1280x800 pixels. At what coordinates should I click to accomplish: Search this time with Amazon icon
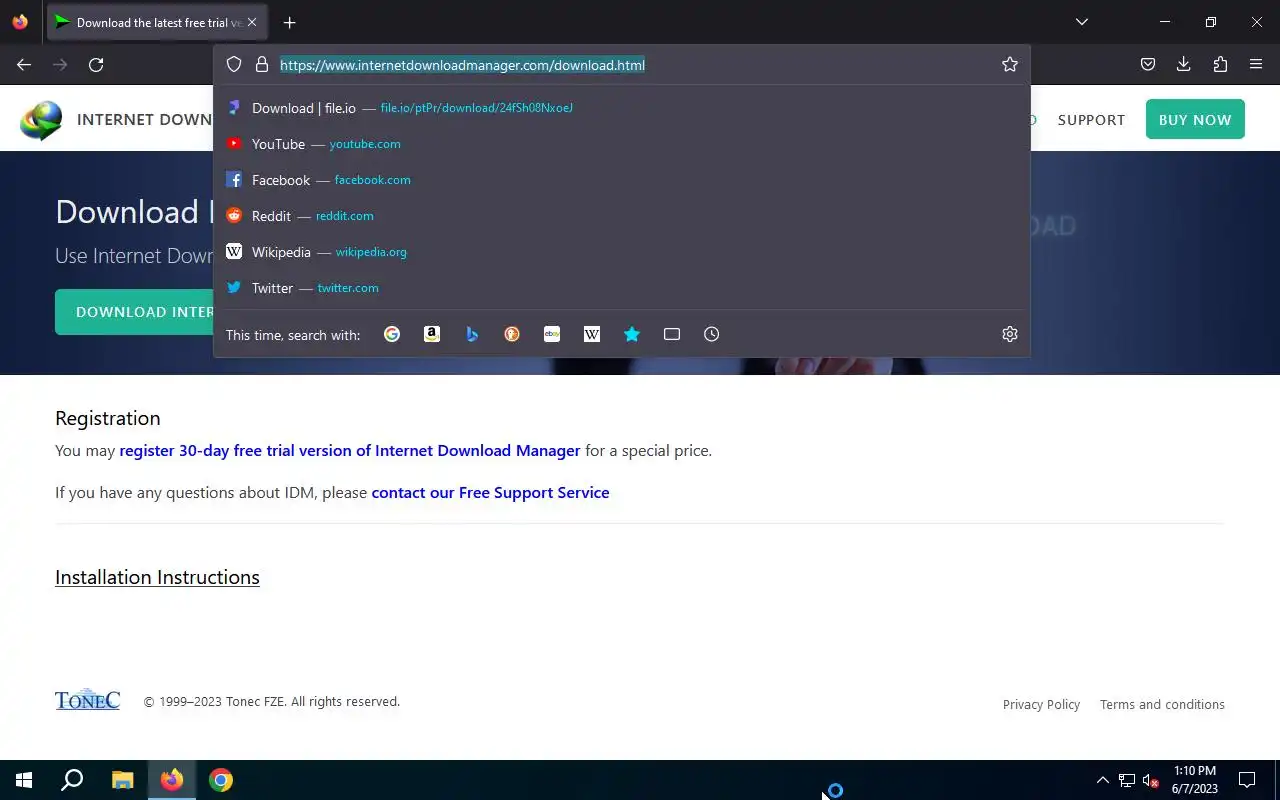click(x=432, y=334)
